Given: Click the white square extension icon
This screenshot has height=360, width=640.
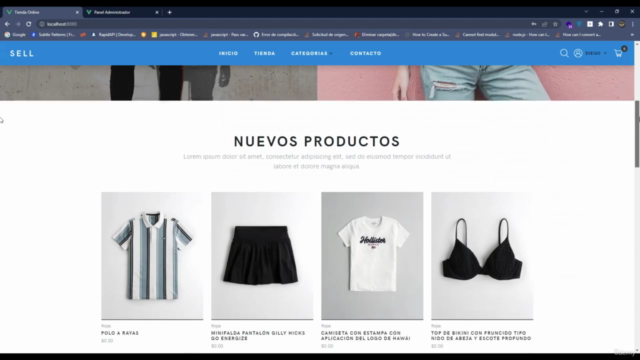Looking at the screenshot, I should [590, 24].
